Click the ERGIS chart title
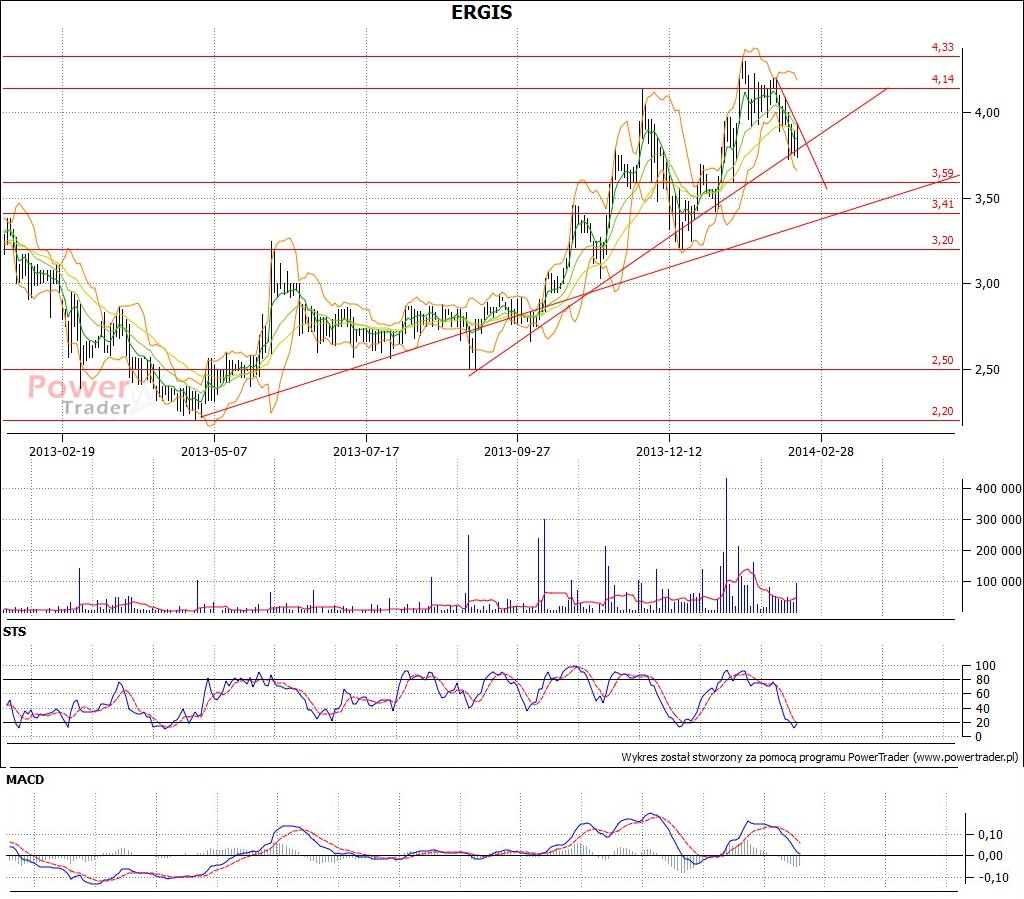Screen dimensions: 1024x899 [482, 12]
